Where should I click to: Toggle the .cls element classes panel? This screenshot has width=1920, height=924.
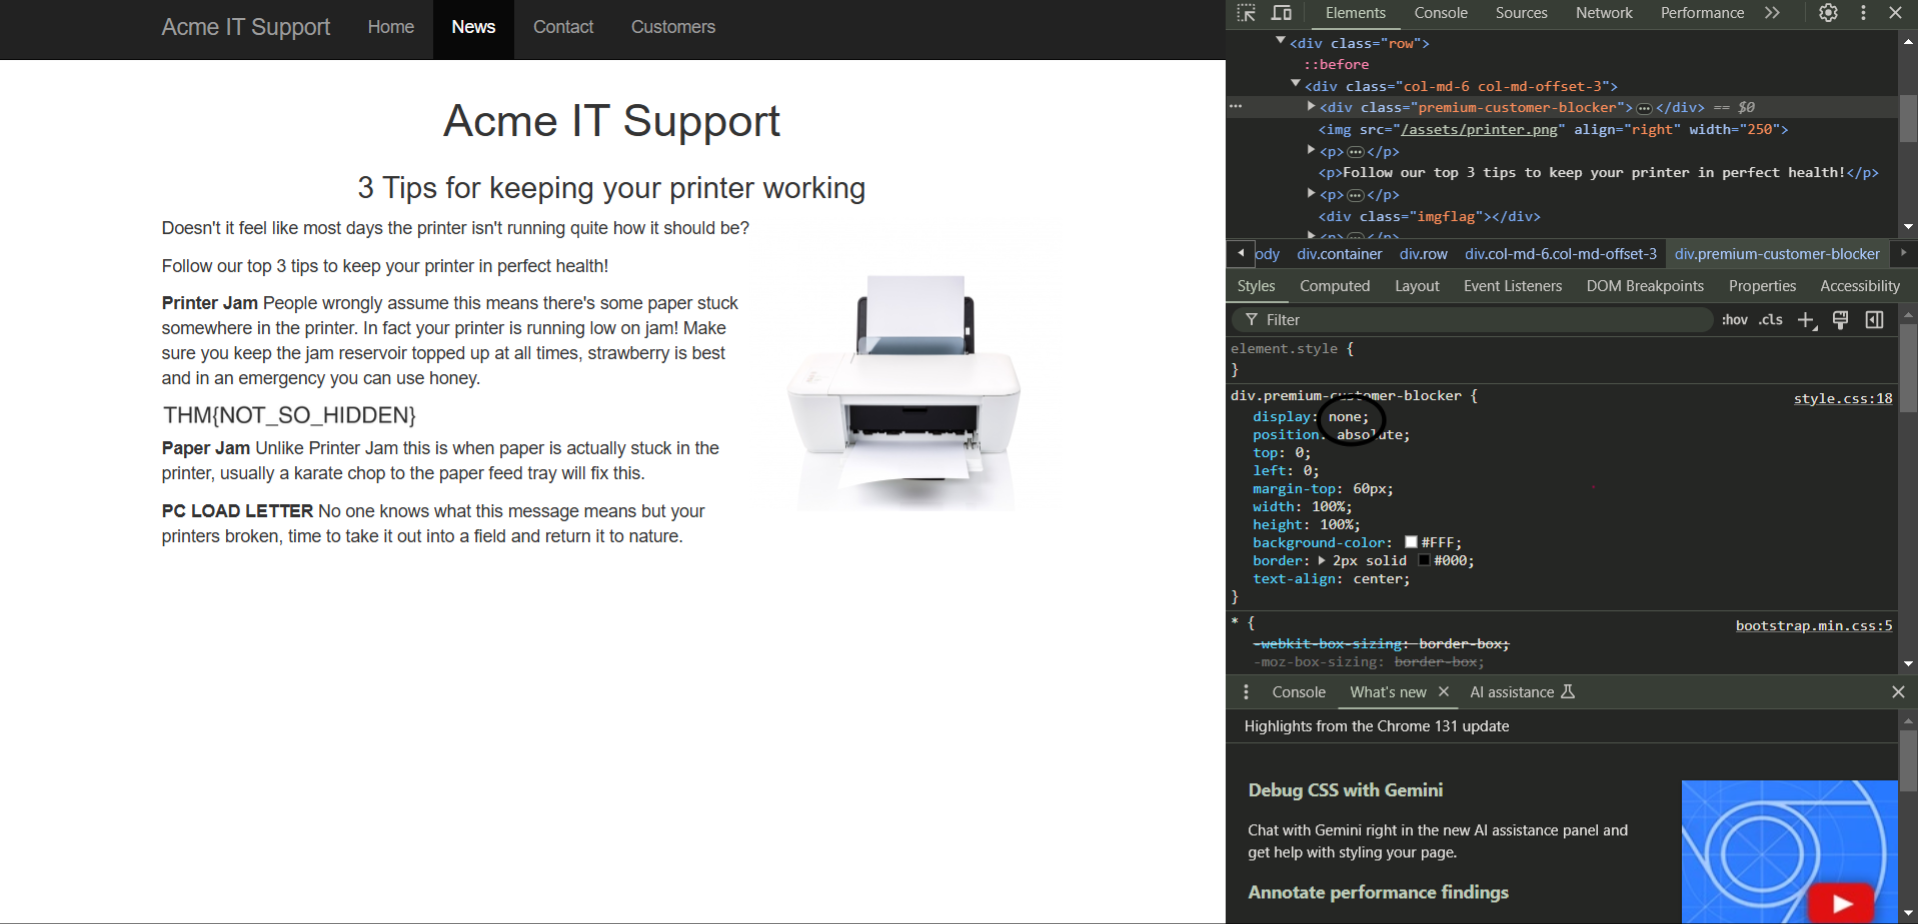pos(1771,320)
